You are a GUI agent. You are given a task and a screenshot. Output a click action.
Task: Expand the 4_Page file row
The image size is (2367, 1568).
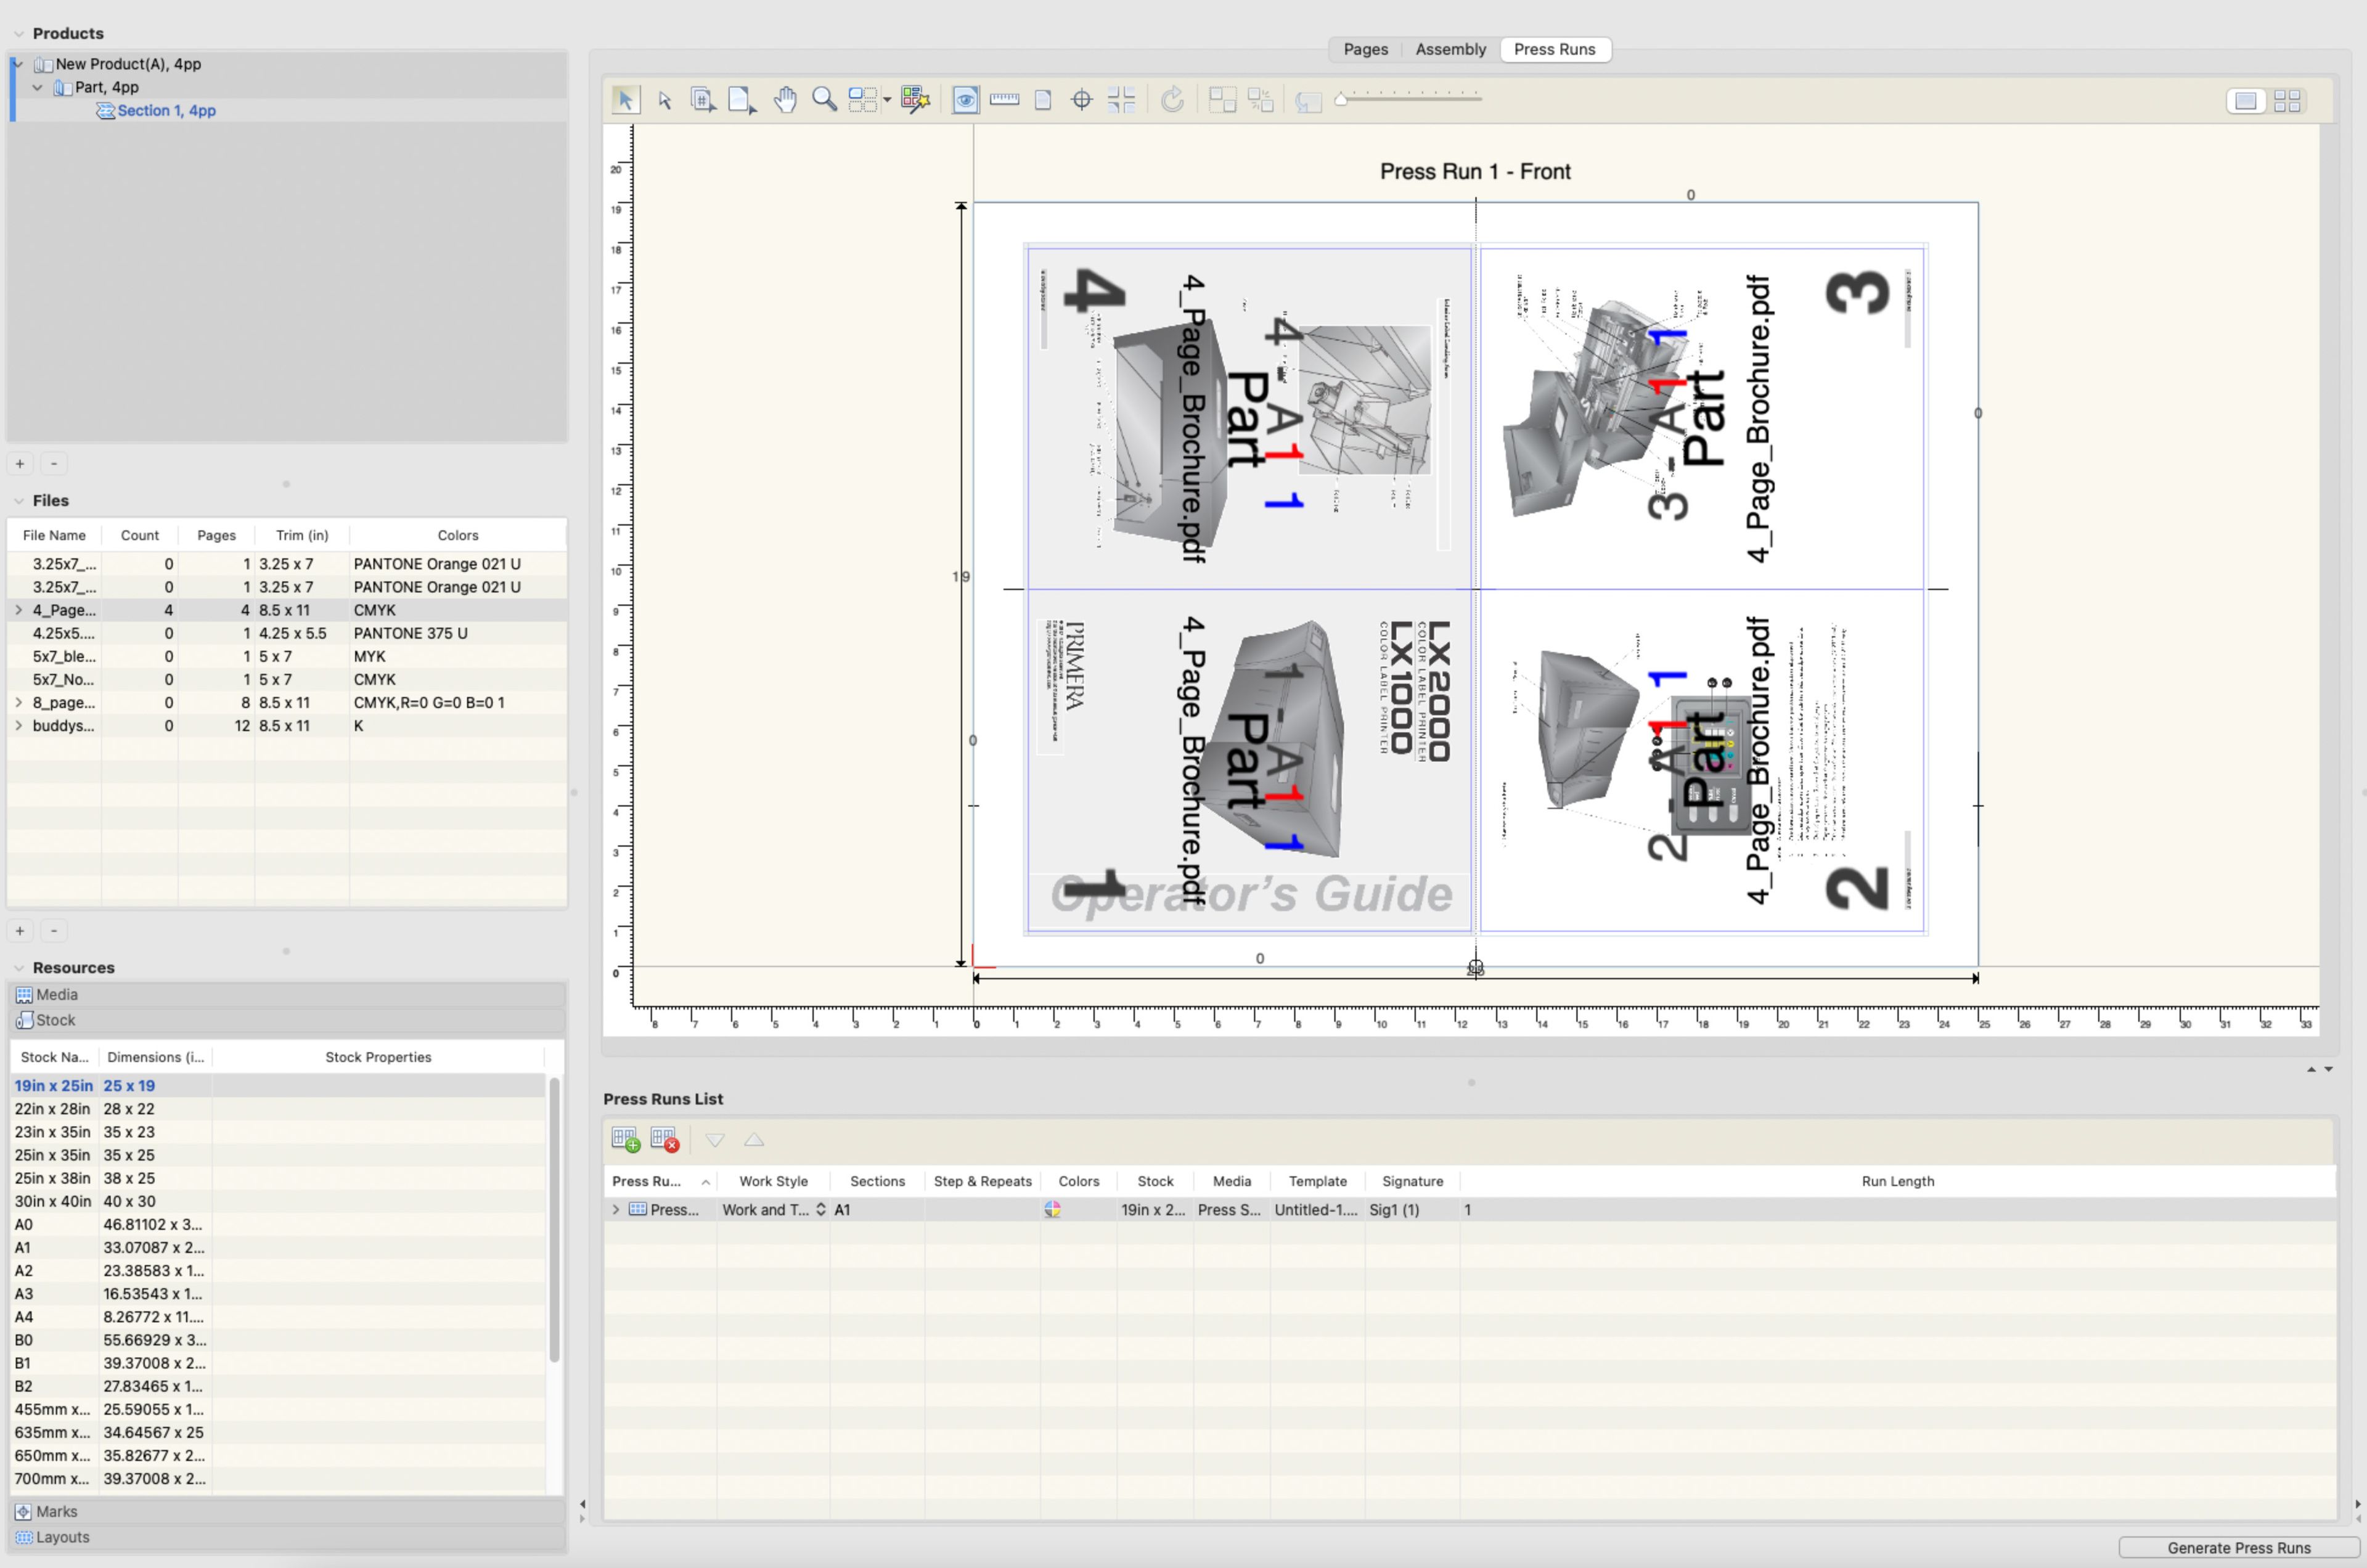[x=18, y=610]
